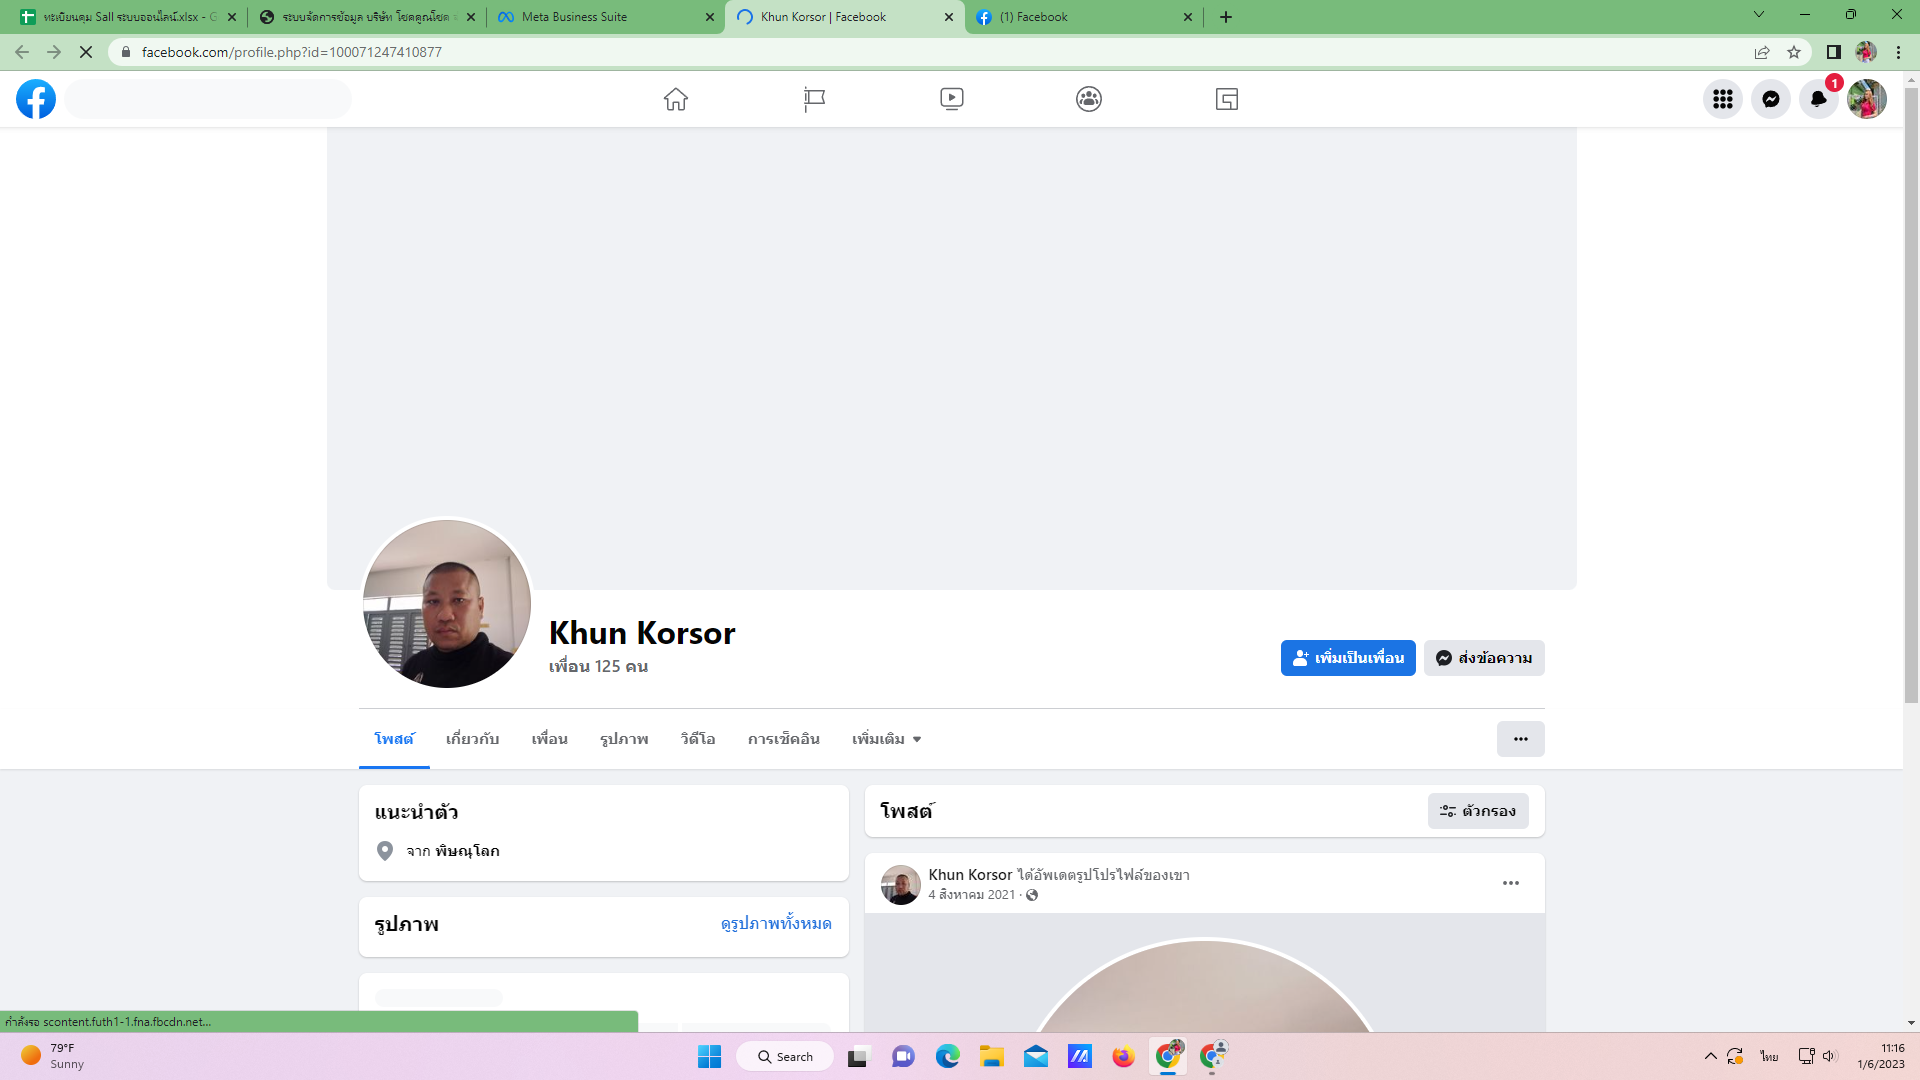Open the Groups icon in navigation

click(x=1089, y=99)
